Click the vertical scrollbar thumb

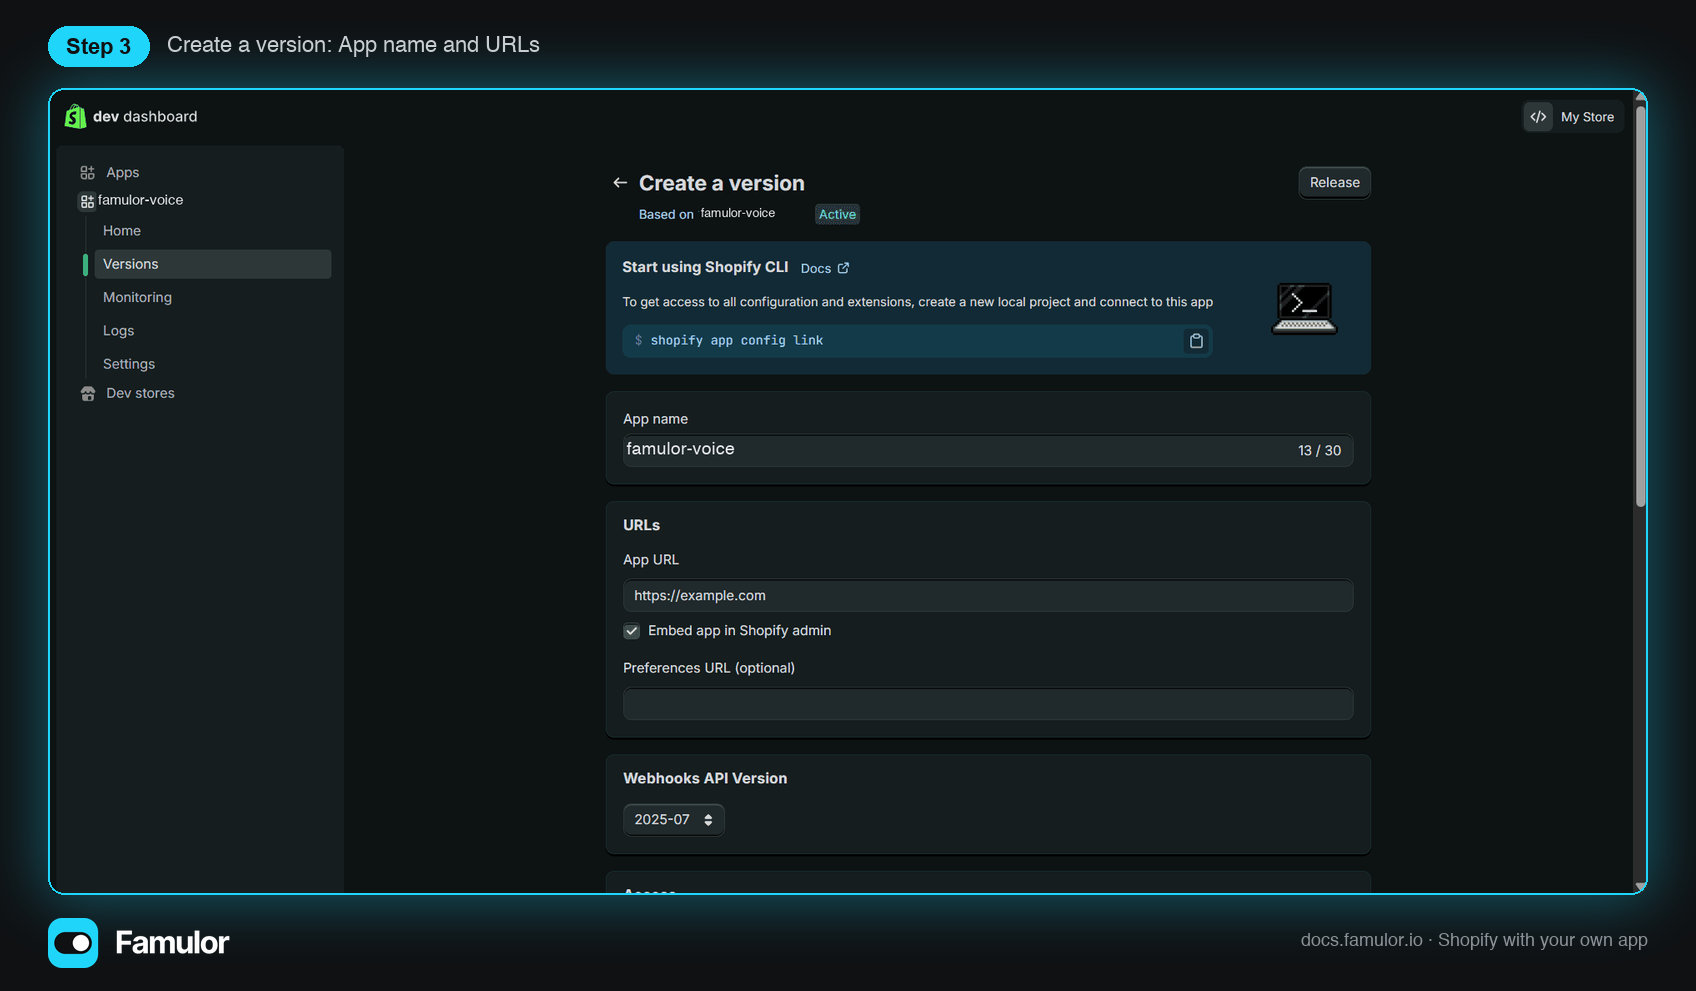1640,305
